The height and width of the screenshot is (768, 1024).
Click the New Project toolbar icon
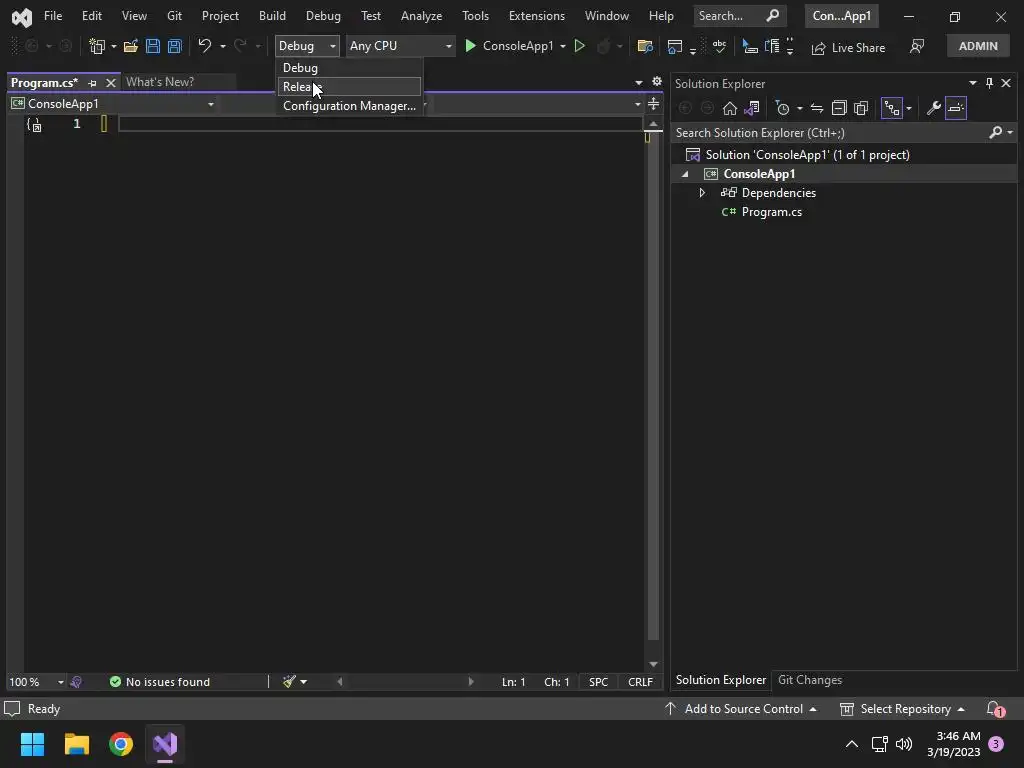coord(97,46)
